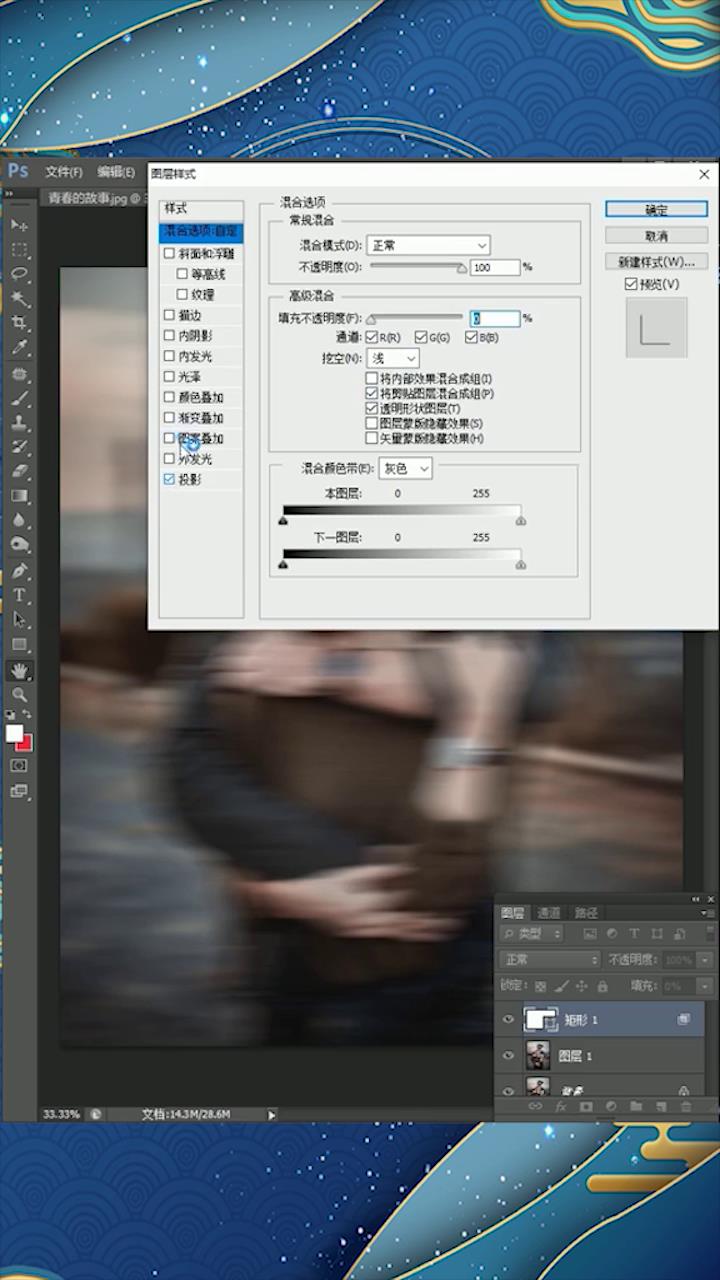Select the Crop tool

pos(19,323)
